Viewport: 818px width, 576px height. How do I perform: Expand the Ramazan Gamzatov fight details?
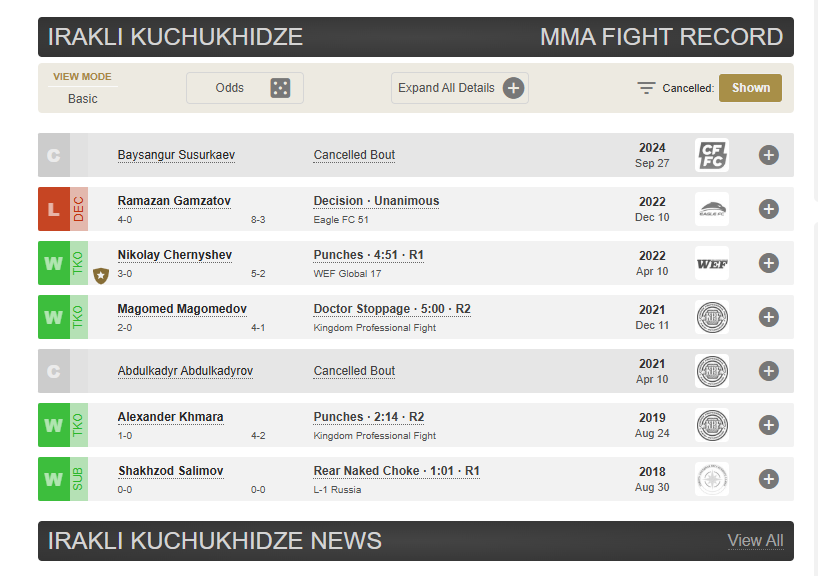[x=768, y=209]
